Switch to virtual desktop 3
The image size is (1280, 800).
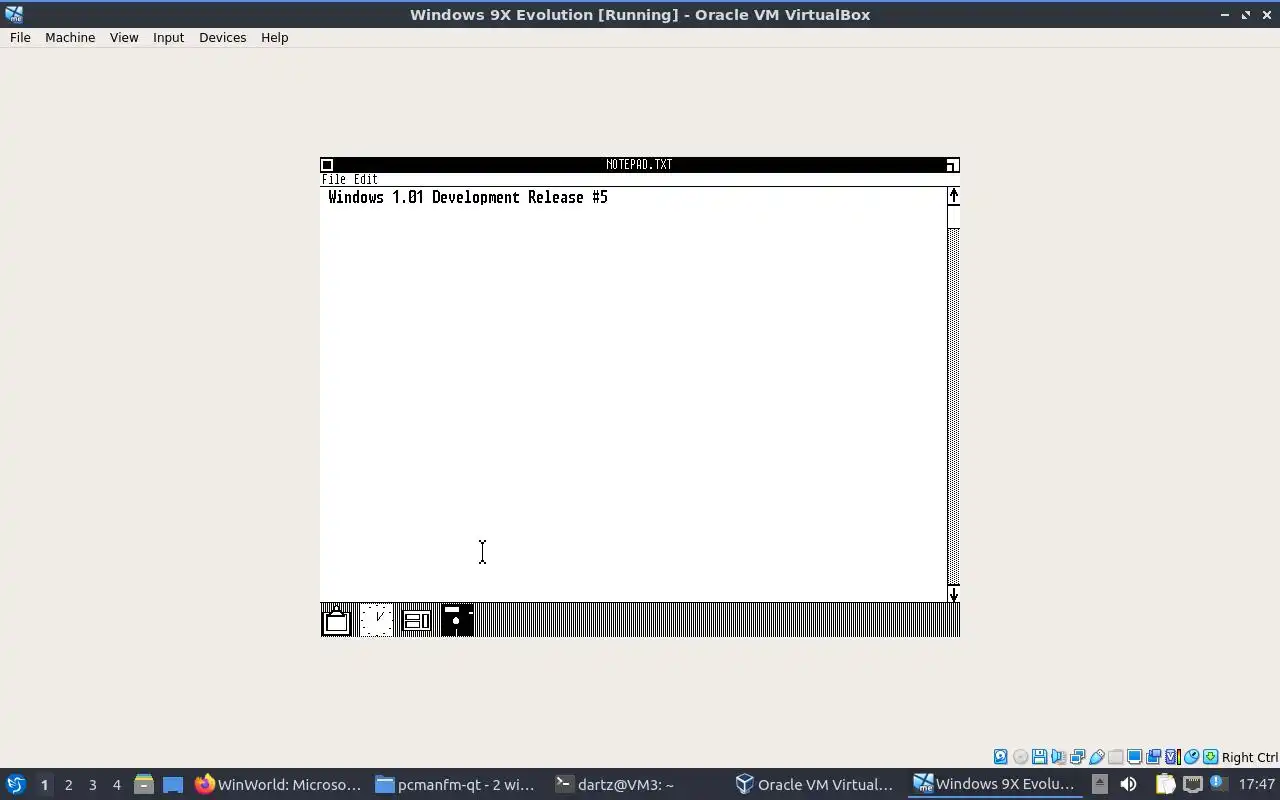point(92,784)
